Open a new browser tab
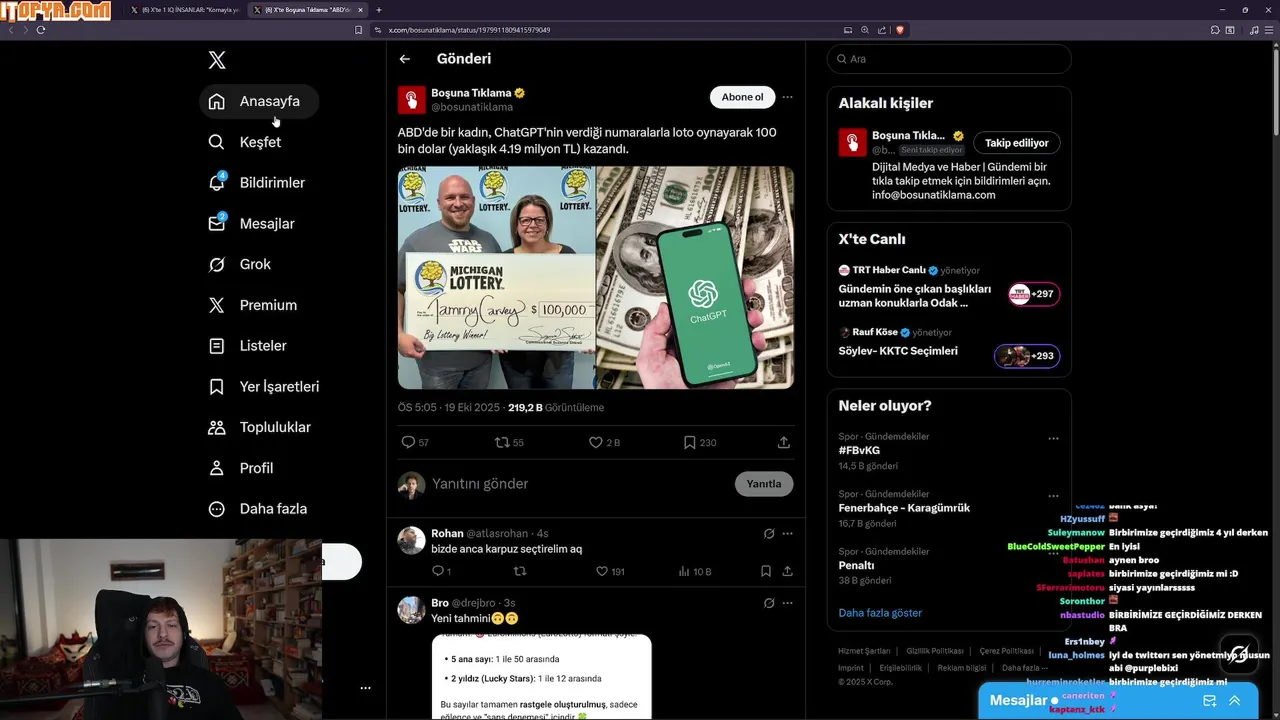 379,10
